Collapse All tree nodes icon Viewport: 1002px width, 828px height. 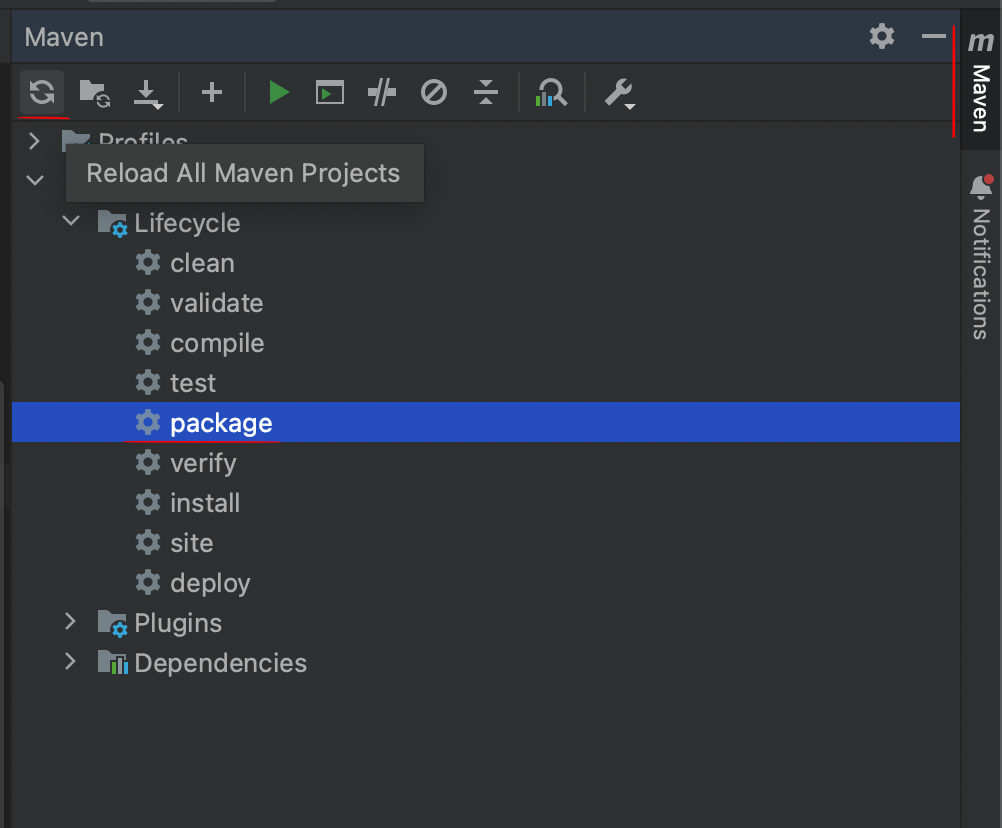(486, 93)
